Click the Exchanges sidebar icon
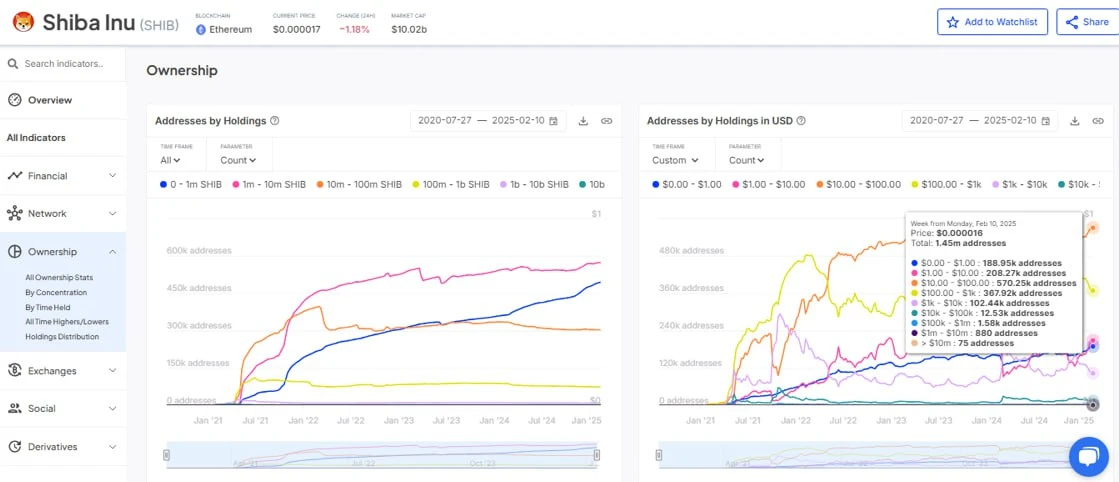The width and height of the screenshot is (1119, 482). pyautogui.click(x=14, y=371)
